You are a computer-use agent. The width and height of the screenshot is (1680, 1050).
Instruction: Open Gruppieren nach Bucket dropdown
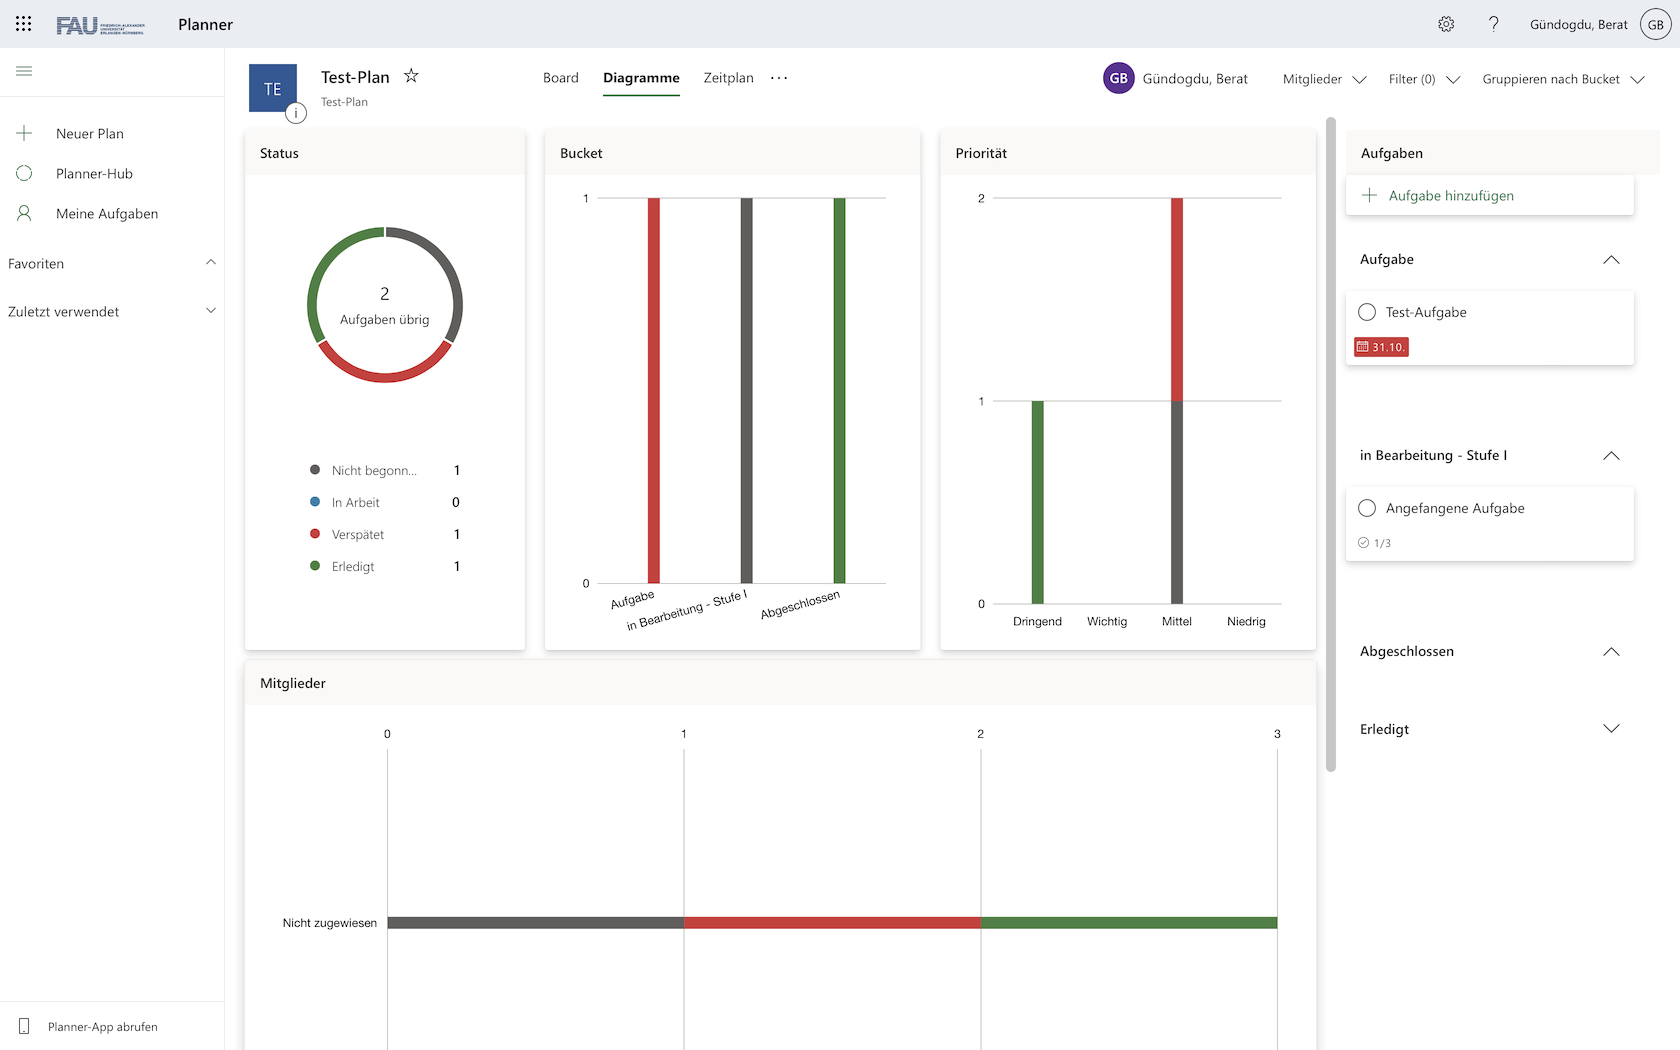pyautogui.click(x=1563, y=79)
